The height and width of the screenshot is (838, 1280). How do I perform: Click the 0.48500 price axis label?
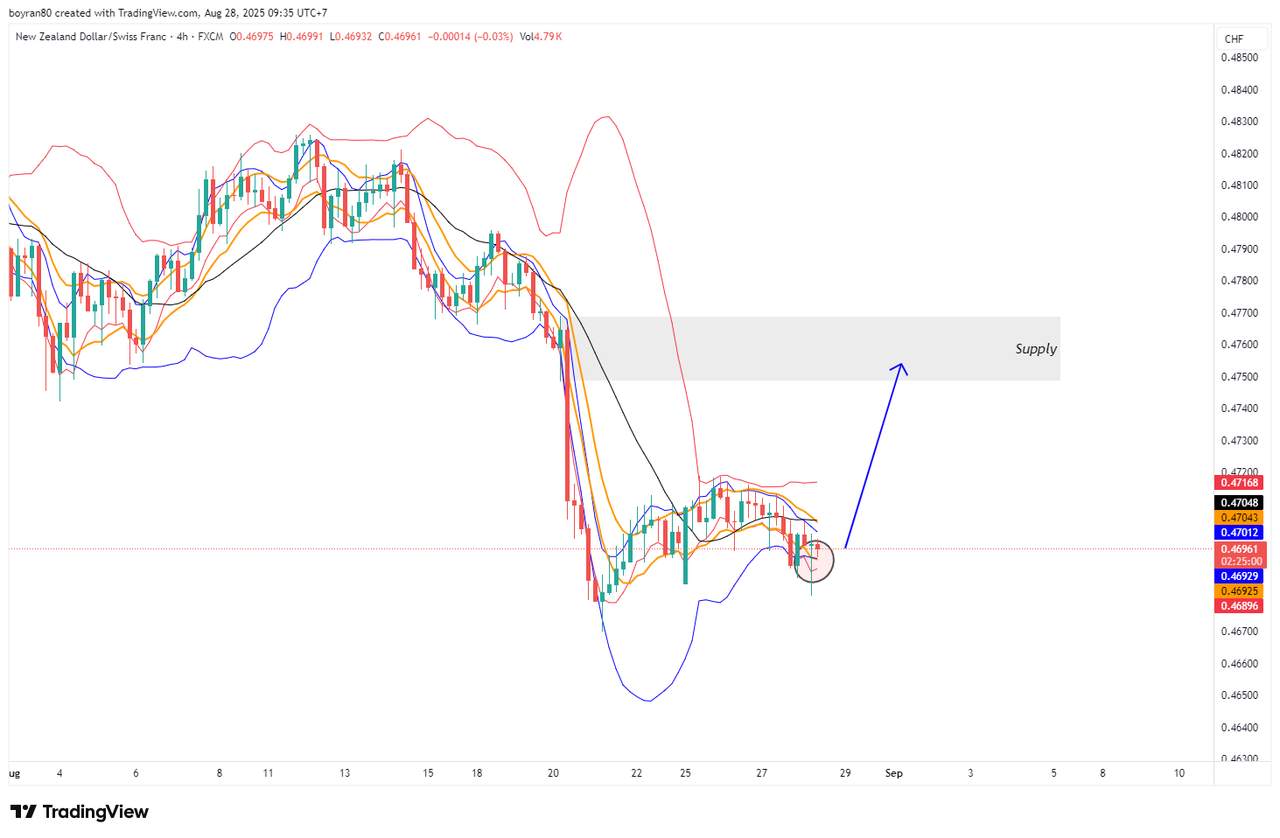1240,58
